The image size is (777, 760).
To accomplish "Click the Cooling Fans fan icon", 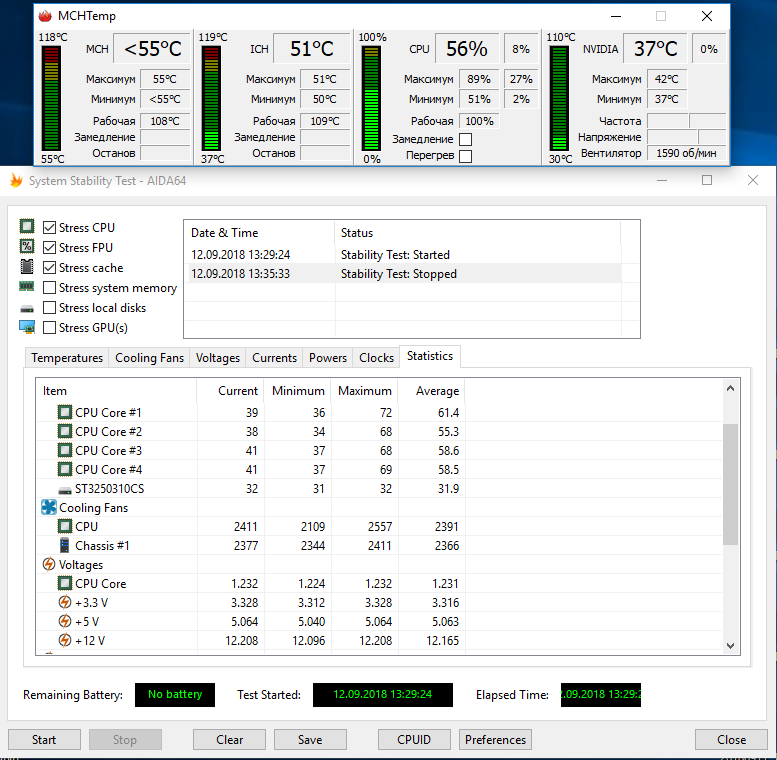I will pos(49,507).
